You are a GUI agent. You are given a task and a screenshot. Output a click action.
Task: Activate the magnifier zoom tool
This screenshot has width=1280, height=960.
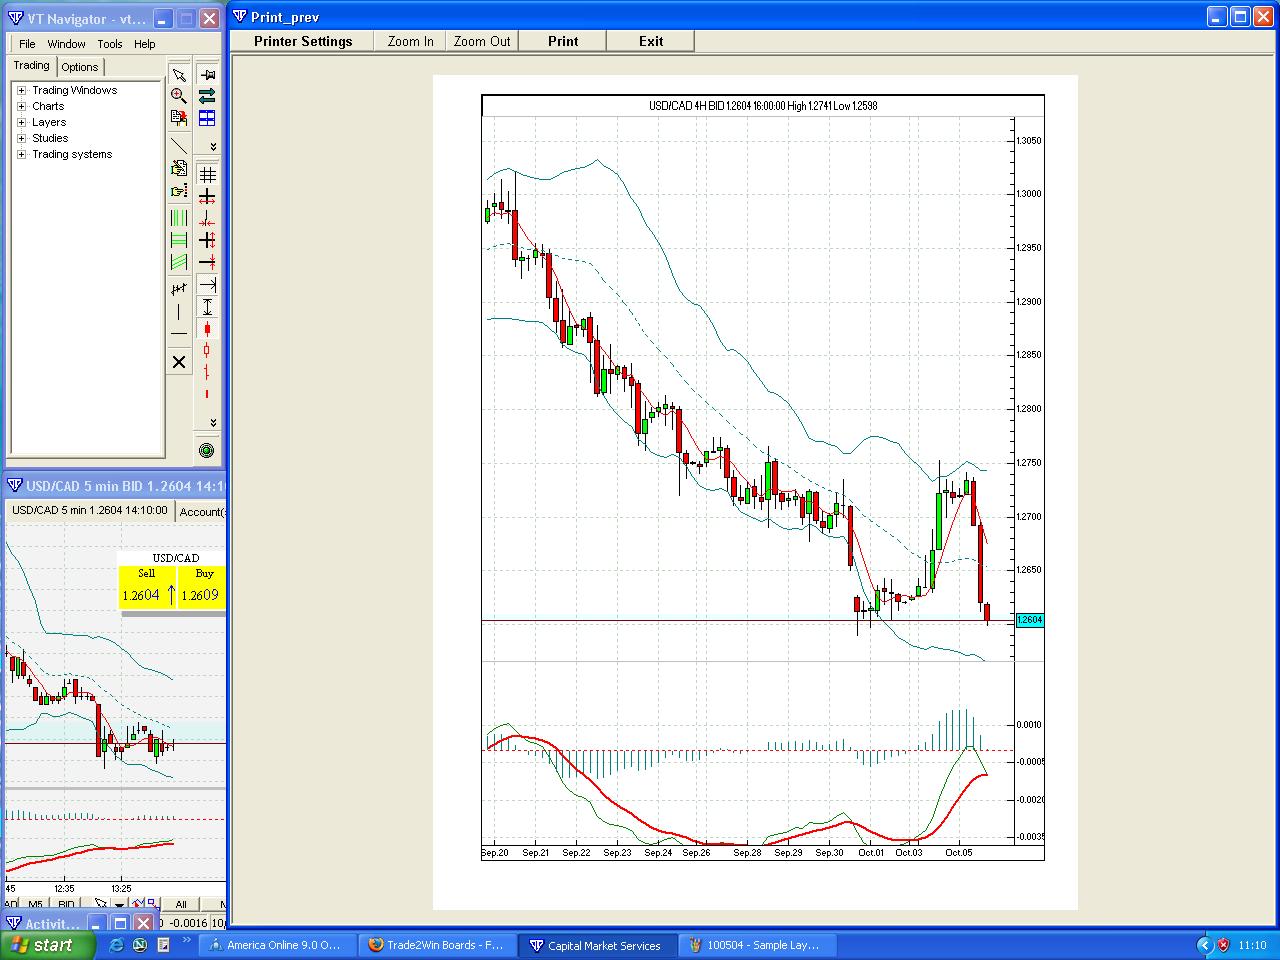pos(178,96)
